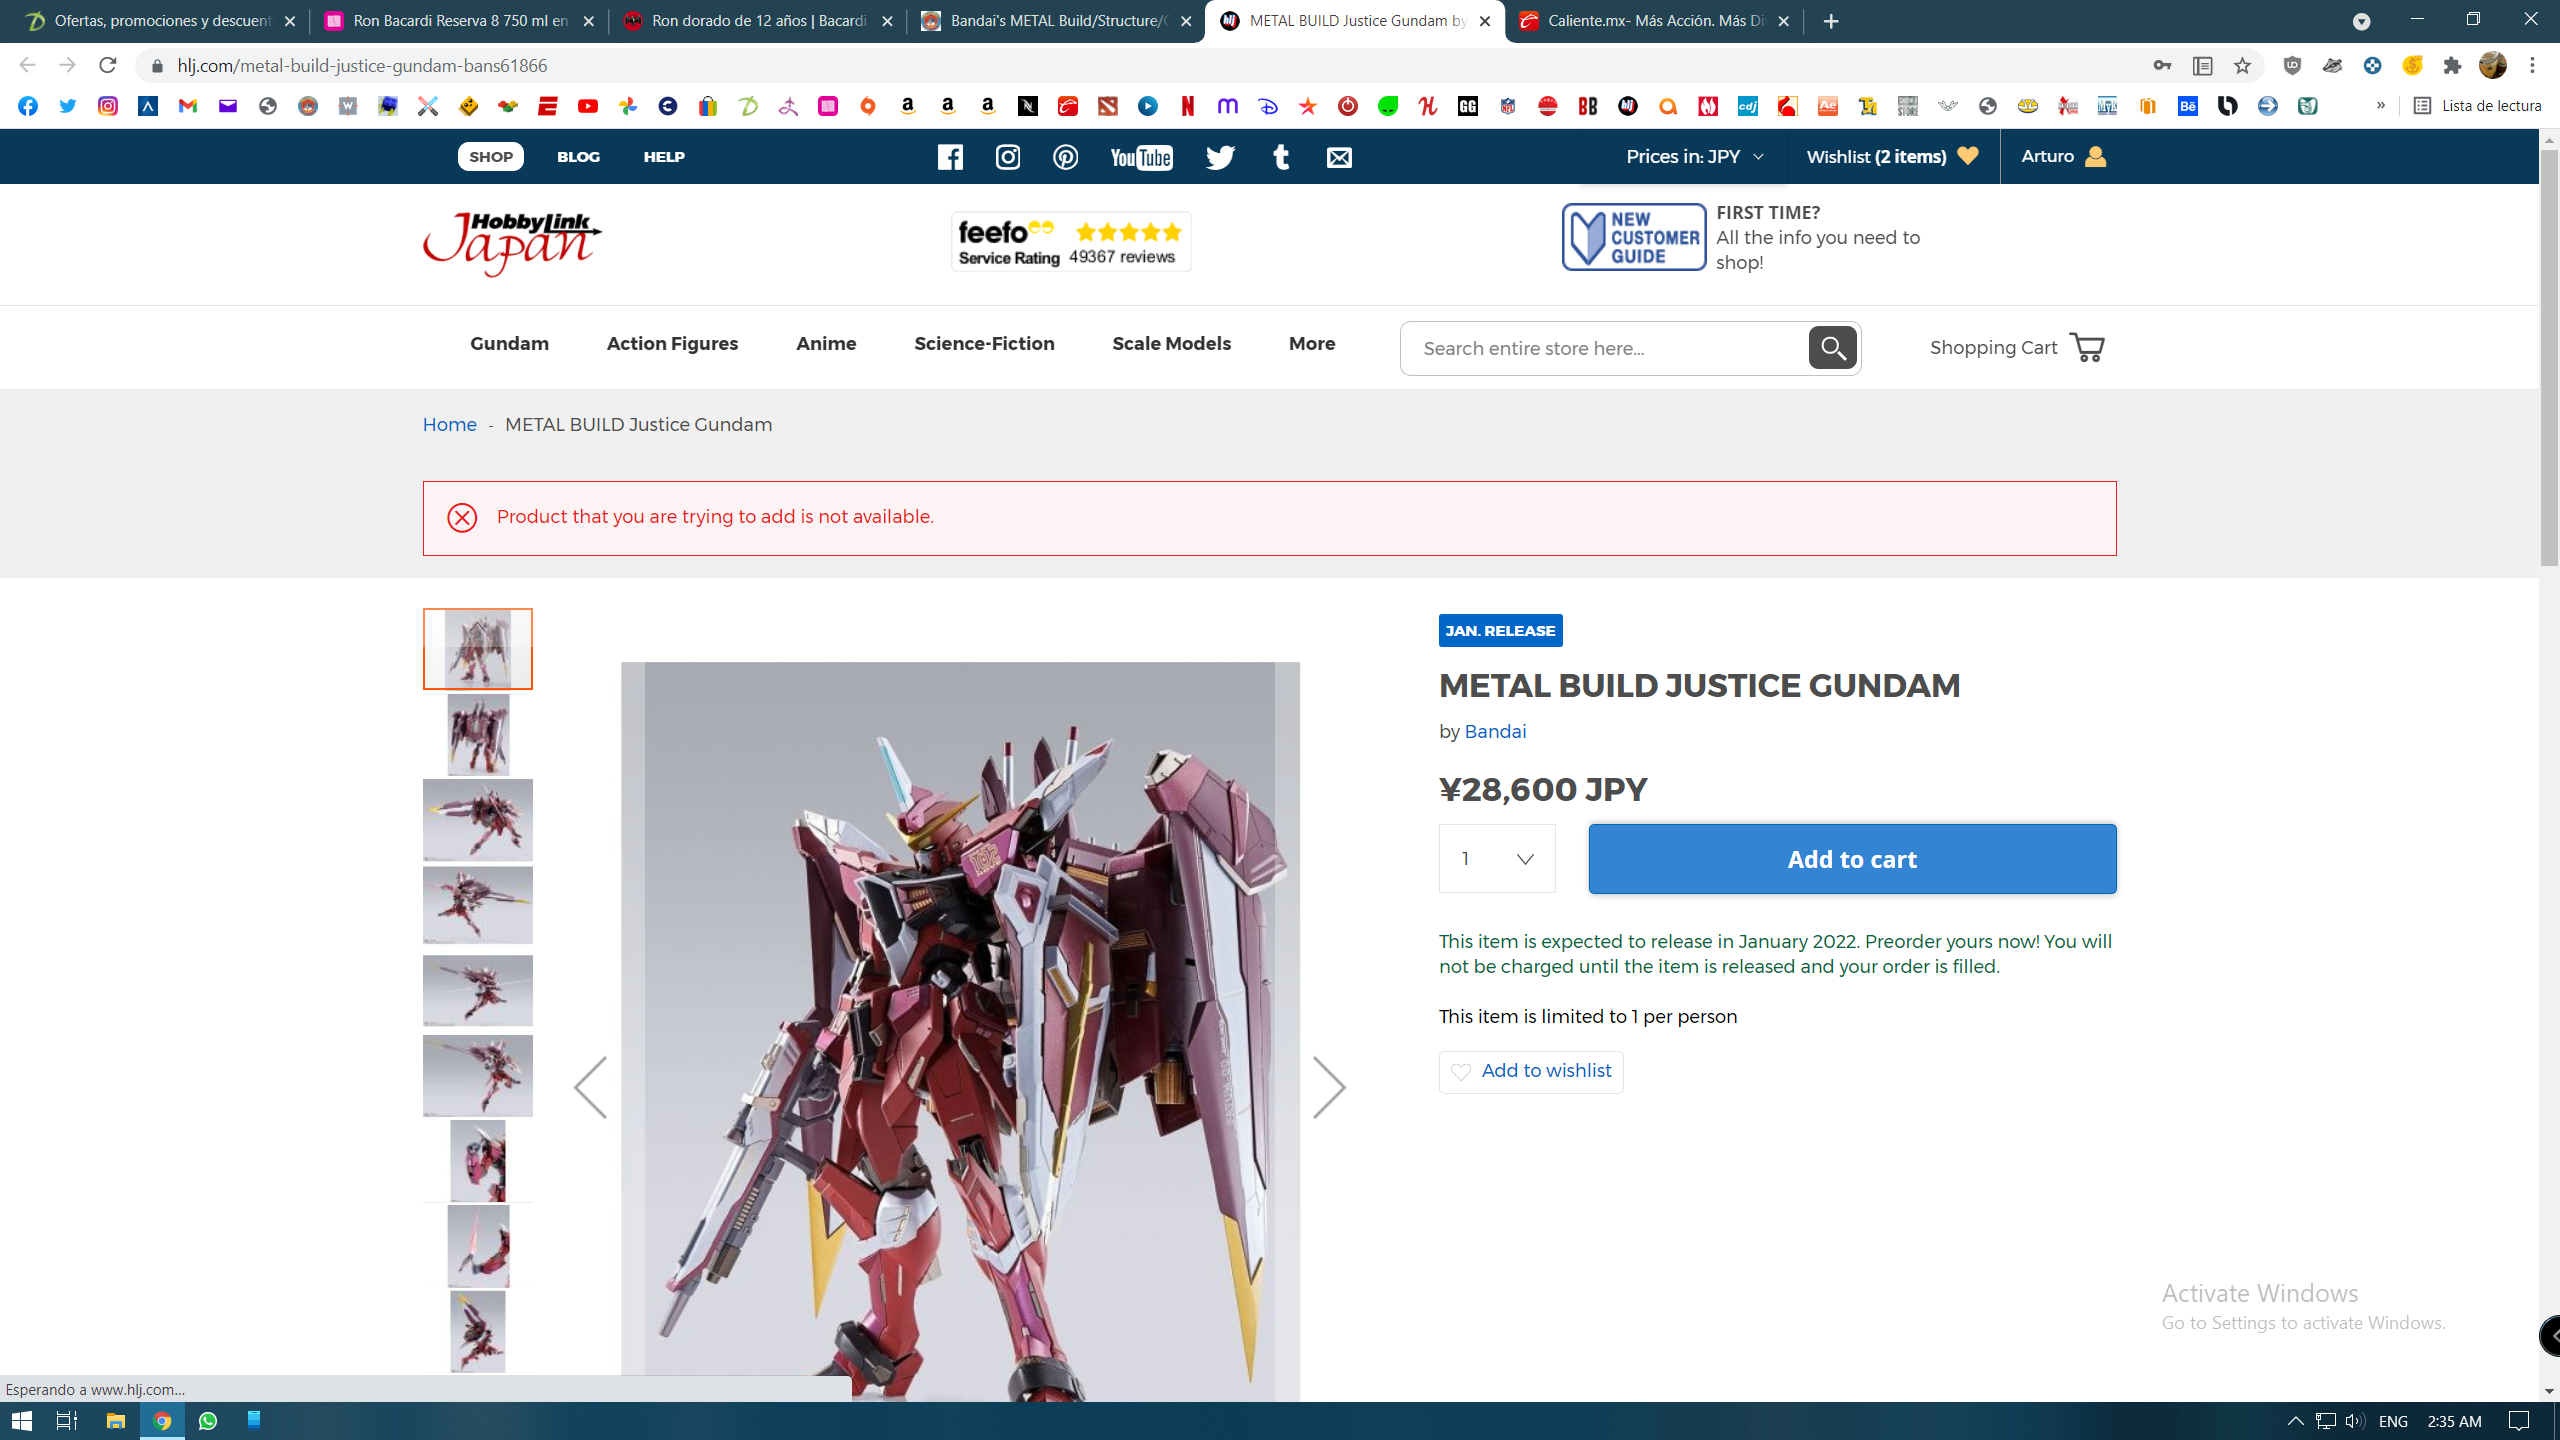Click the volume speaker tray icon
This screenshot has height=1440, width=2560.
(2354, 1421)
